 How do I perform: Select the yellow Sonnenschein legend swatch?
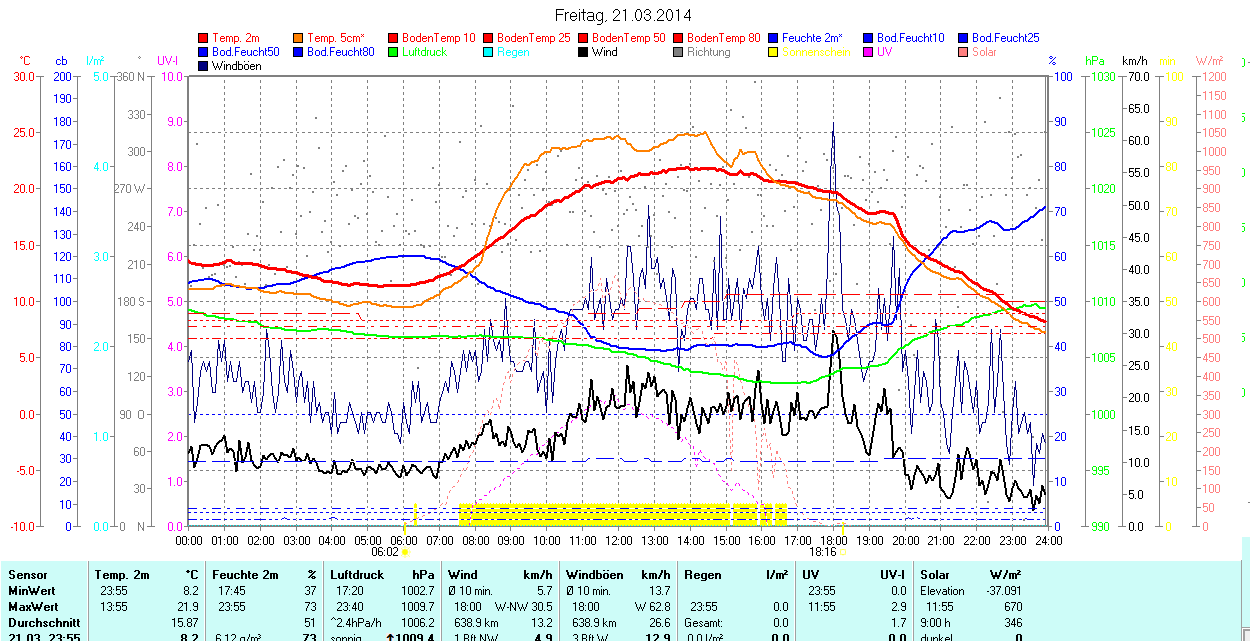pos(774,52)
